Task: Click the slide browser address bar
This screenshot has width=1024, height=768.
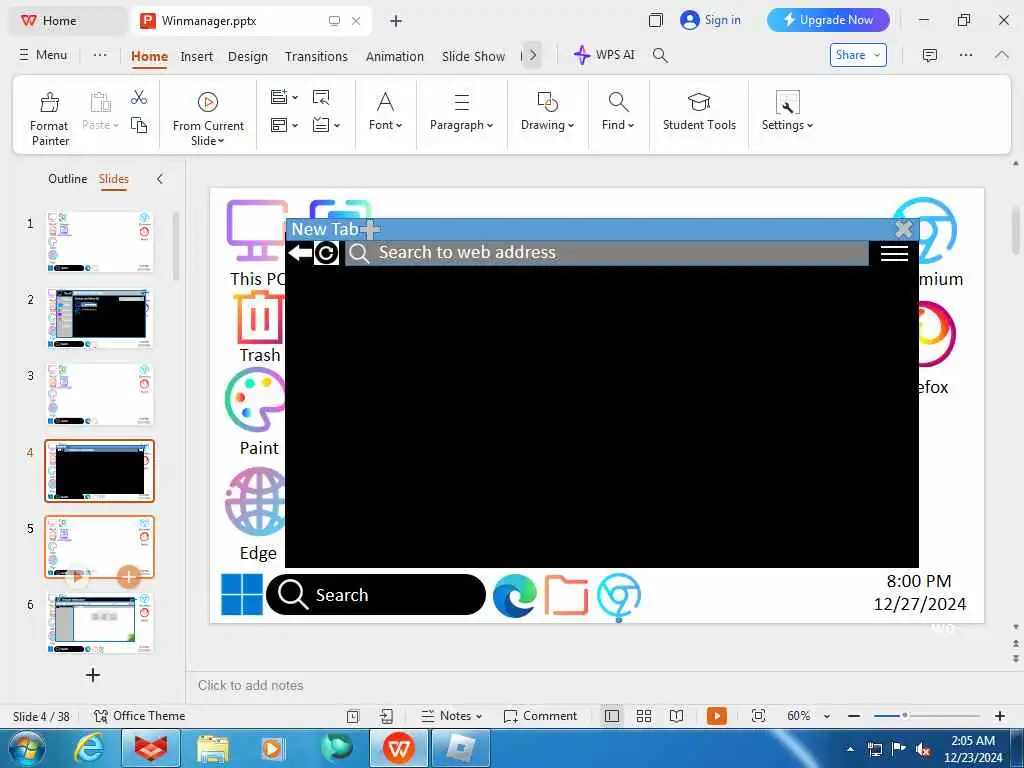Action: [x=607, y=253]
